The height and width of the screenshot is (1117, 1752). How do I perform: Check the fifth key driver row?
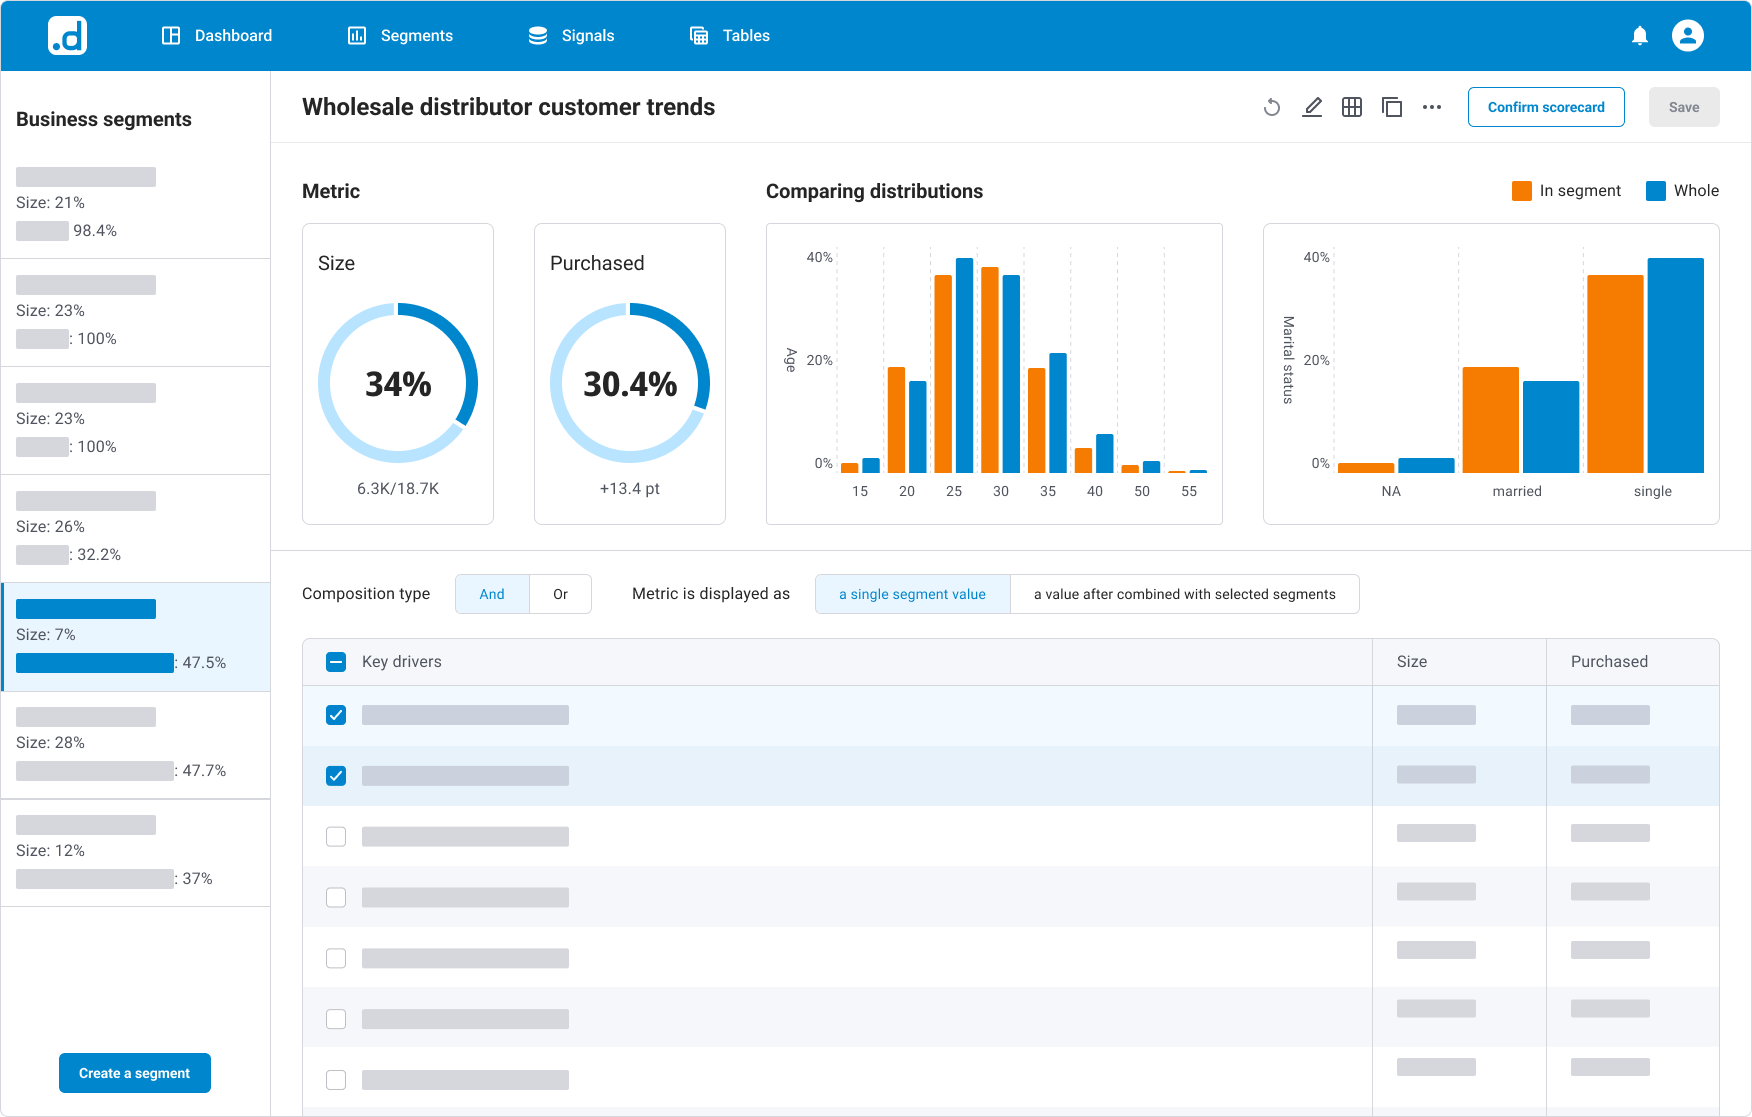[x=336, y=958]
